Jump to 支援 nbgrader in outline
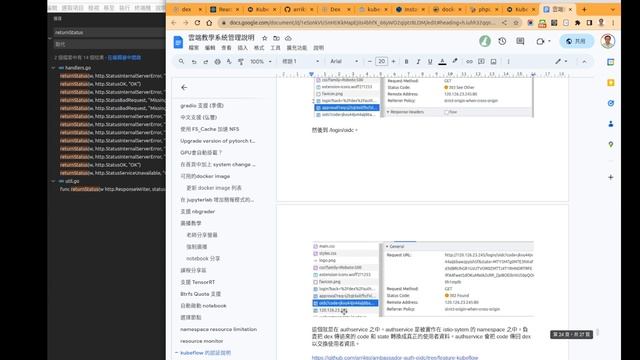The image size is (640, 360). 198,211
